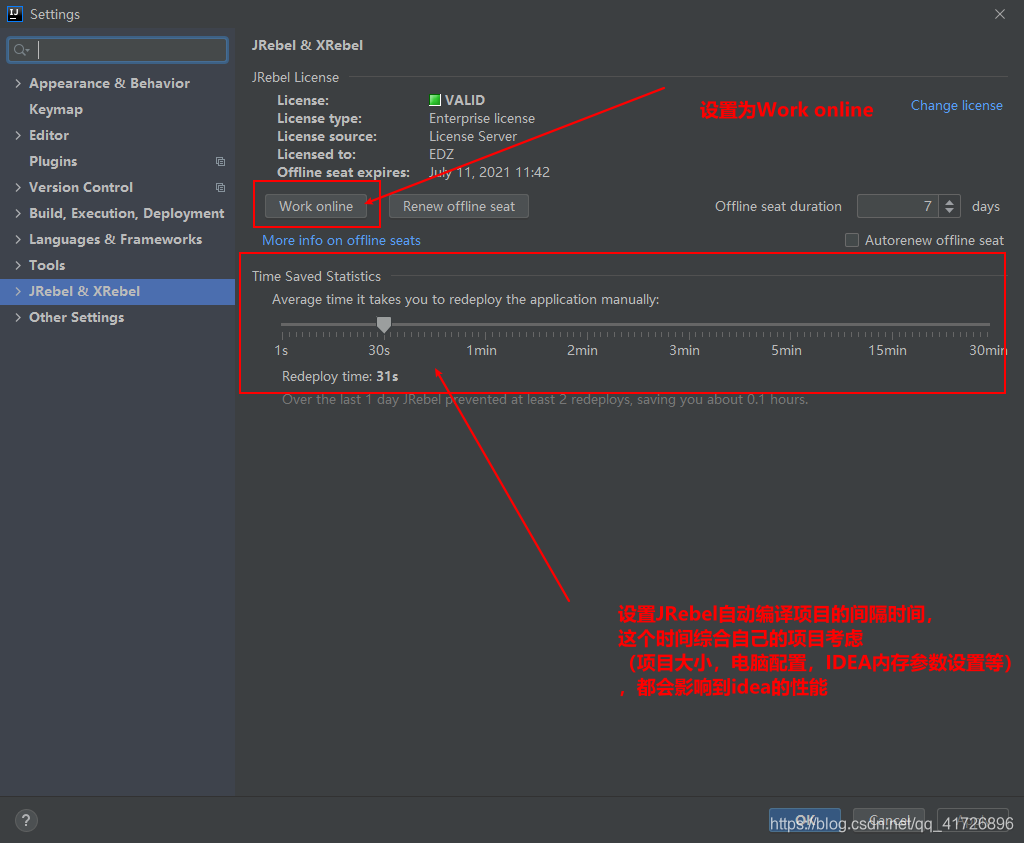
Task: Click the 'Redeploy time: 31s' text
Action: (340, 376)
